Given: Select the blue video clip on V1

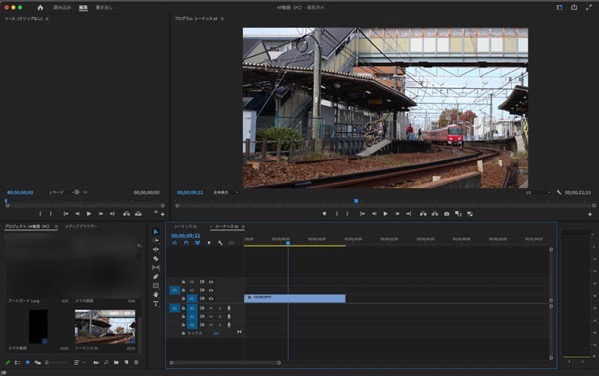Looking at the screenshot, I should pos(295,298).
